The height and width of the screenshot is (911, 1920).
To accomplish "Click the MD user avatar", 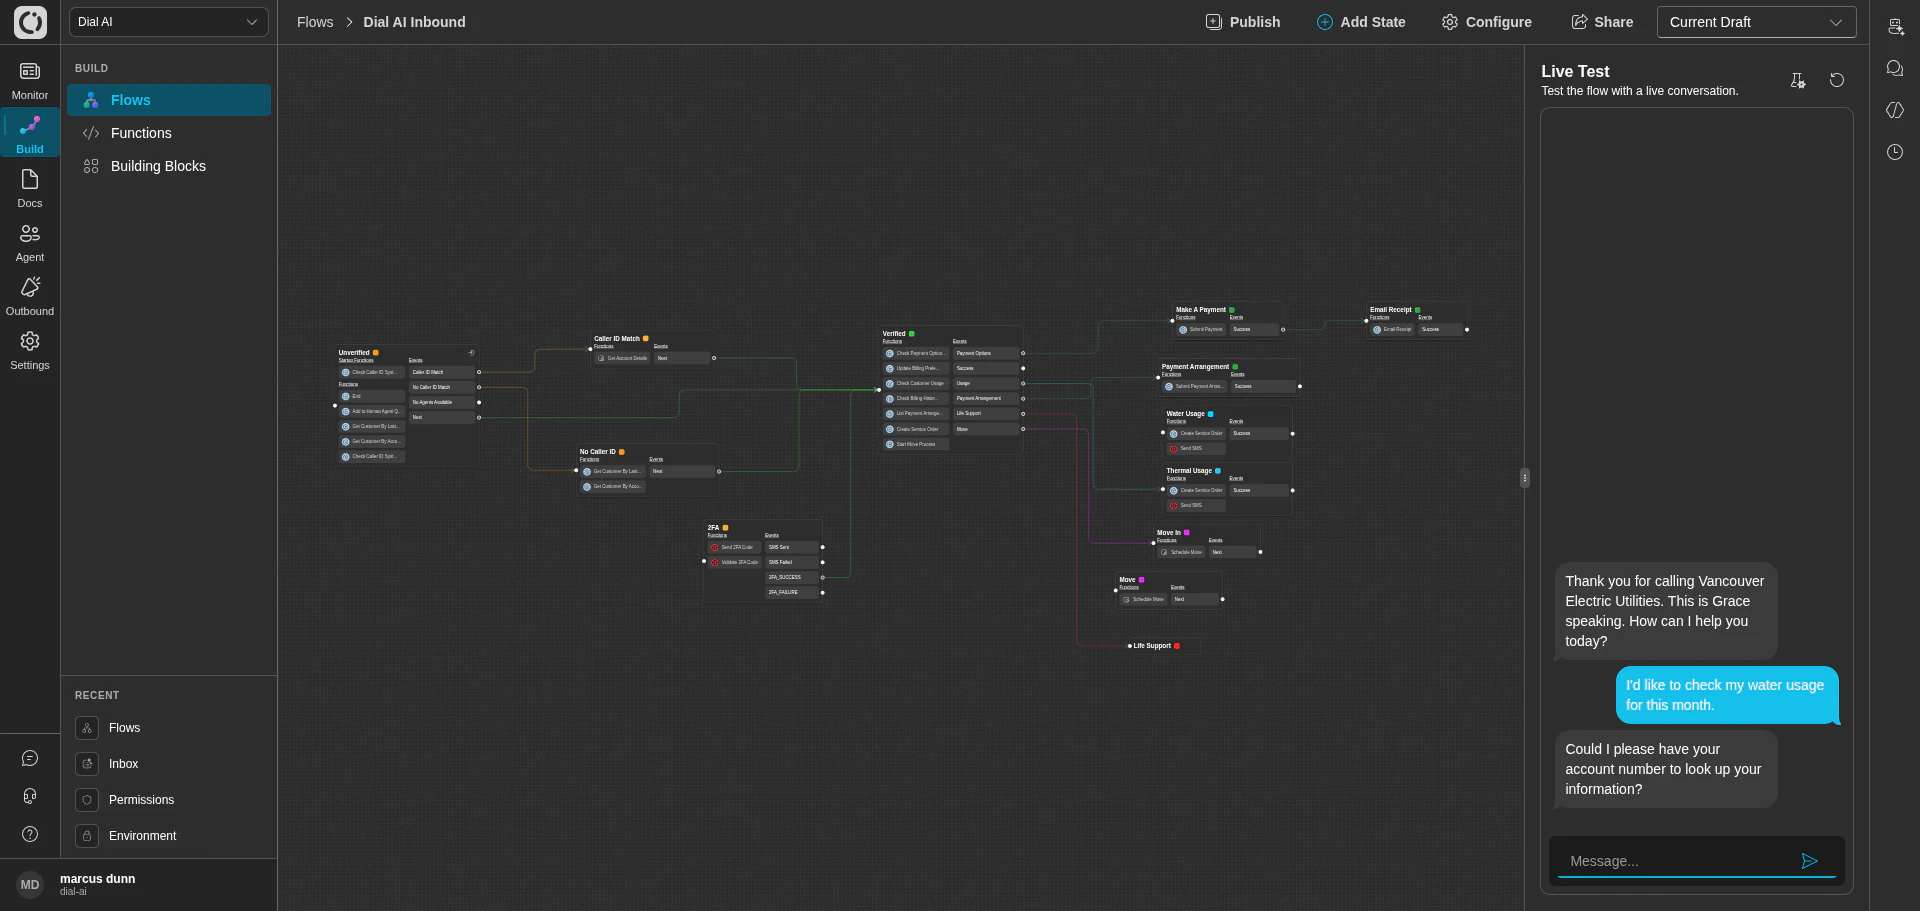I will [30, 885].
